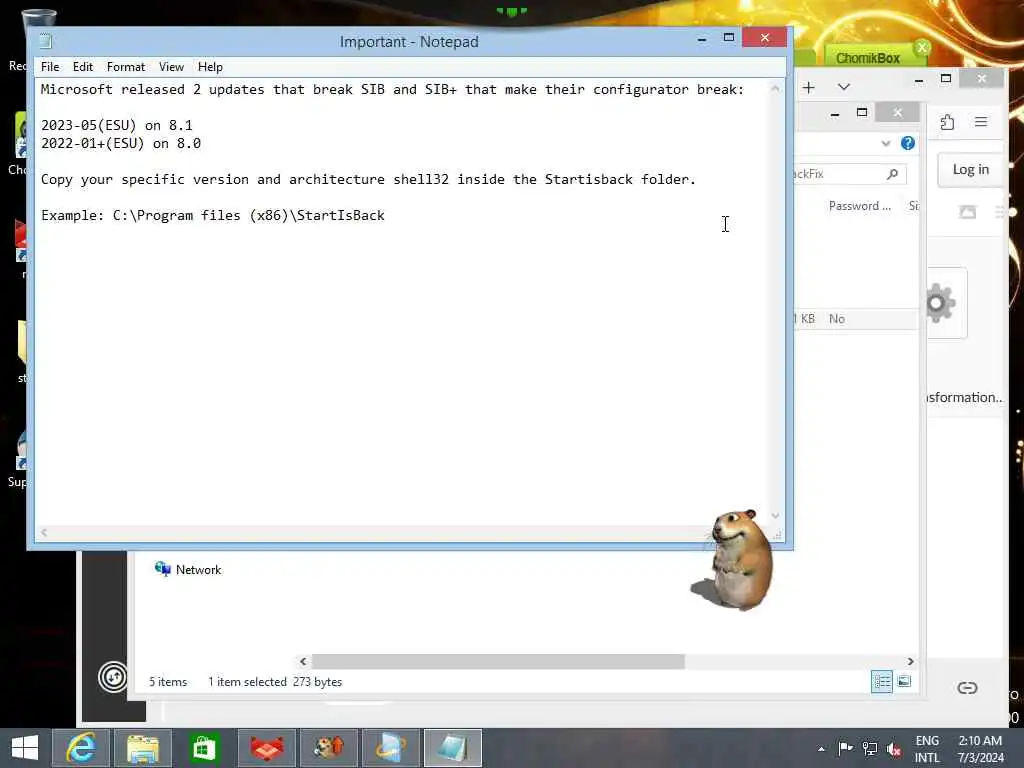Open Action Center flag icon
The width and height of the screenshot is (1024, 768).
pyautogui.click(x=845, y=748)
